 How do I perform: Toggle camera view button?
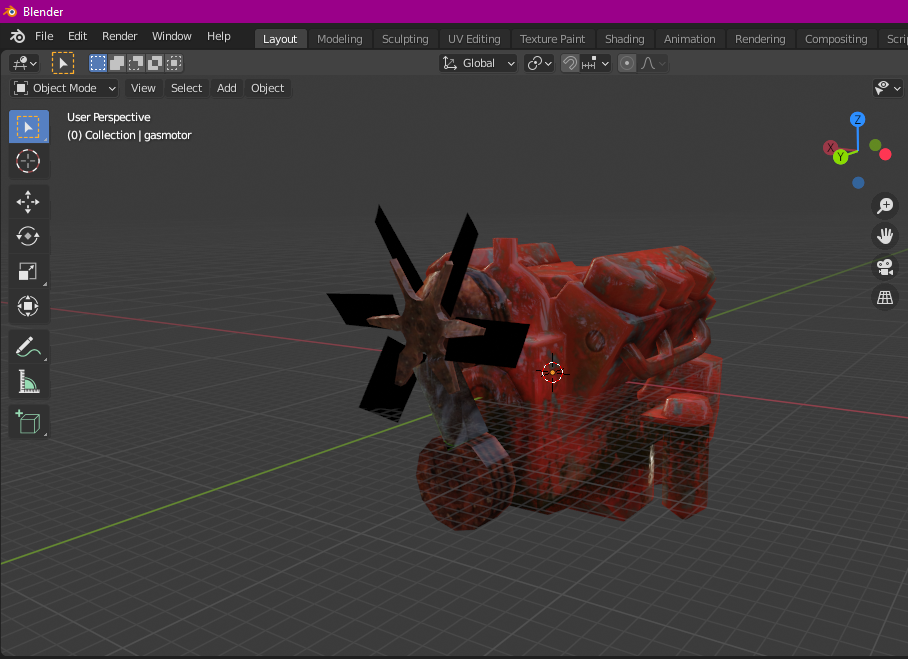[x=885, y=267]
